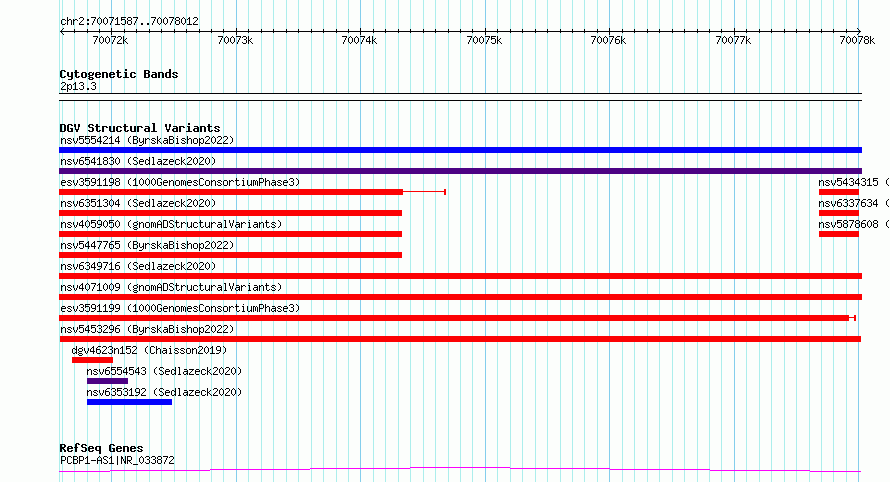Click the 70074k ruler label
This screenshot has width=890, height=482.
click(359, 40)
